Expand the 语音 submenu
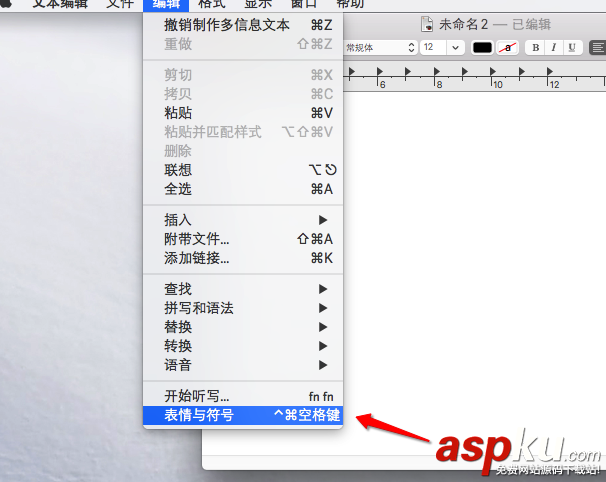The image size is (606, 482). coord(243,365)
